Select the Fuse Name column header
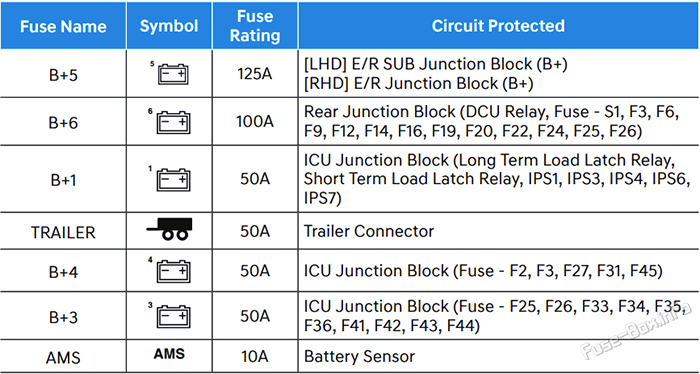This screenshot has width=700, height=374. pyautogui.click(x=63, y=26)
